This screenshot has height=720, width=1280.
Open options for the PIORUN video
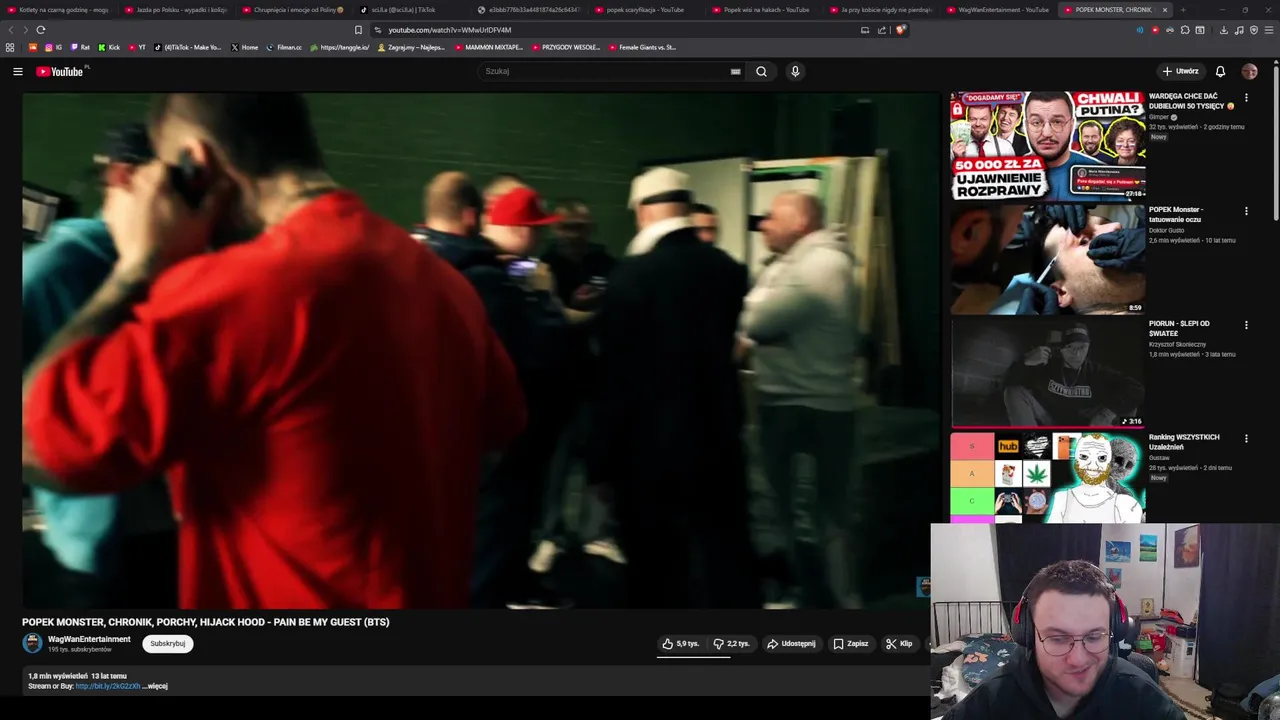(1246, 325)
